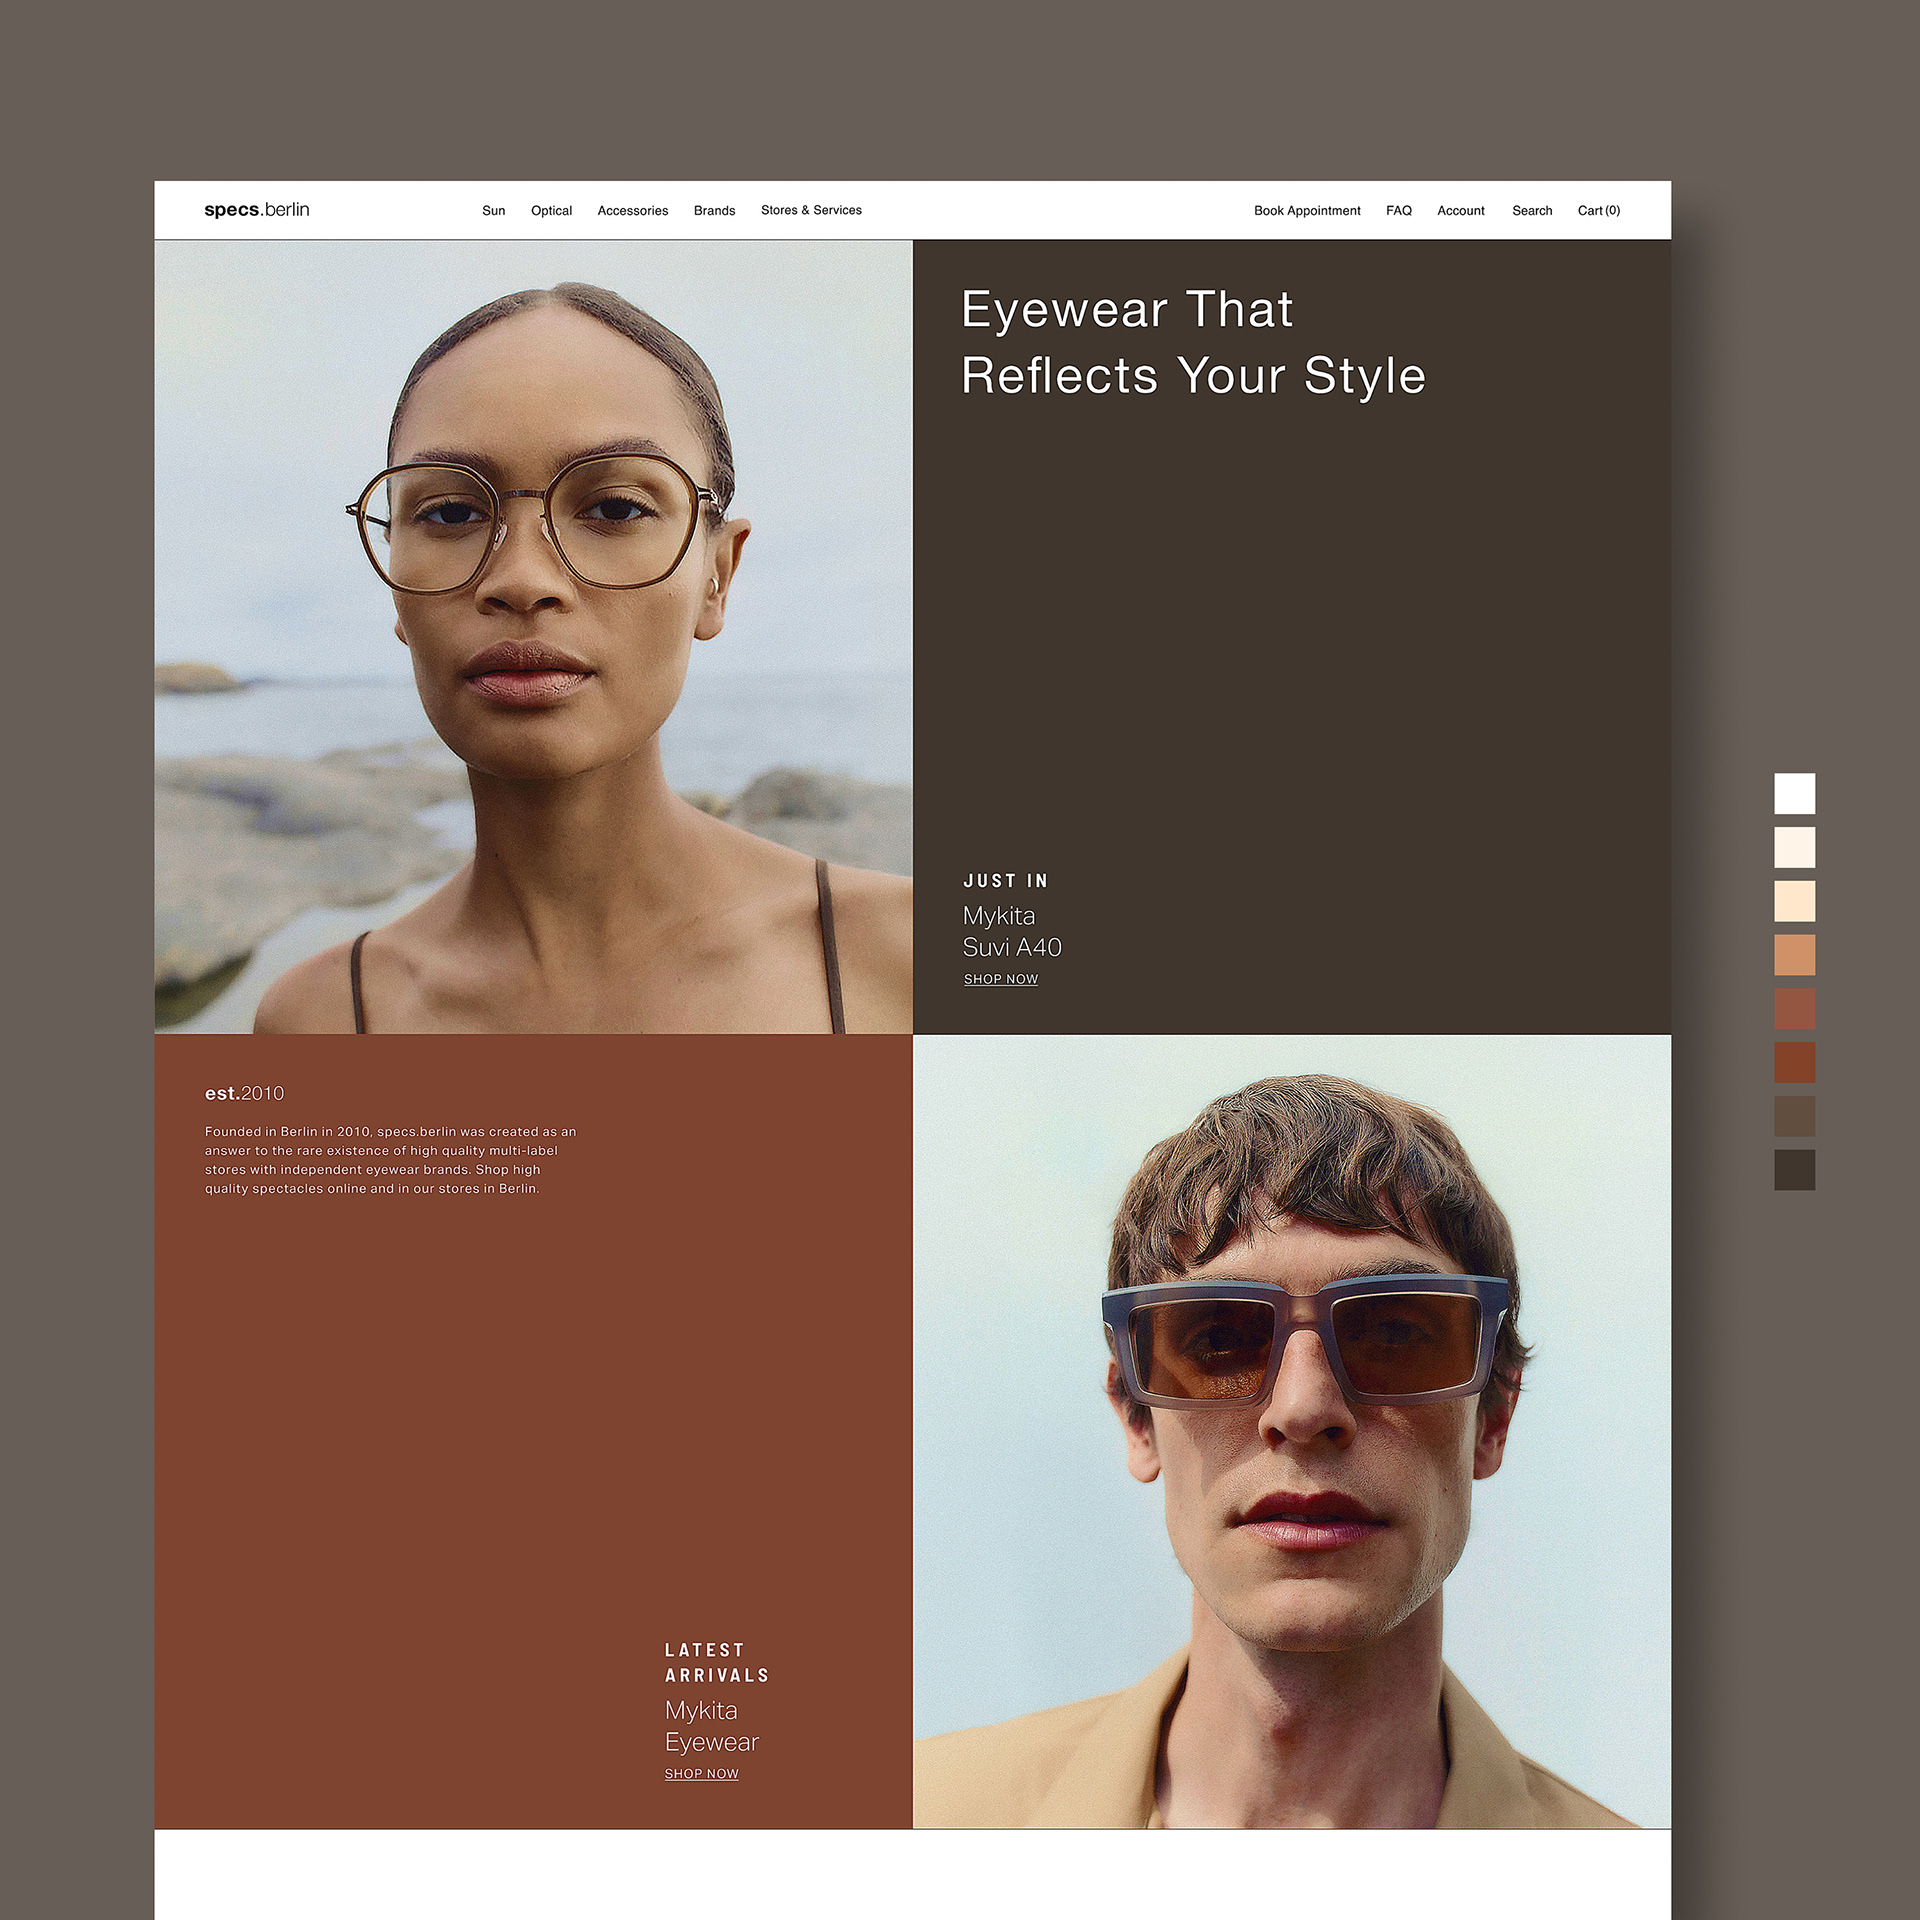Select the tan caramel color swatch
This screenshot has width=1920, height=1920.
tap(1794, 955)
